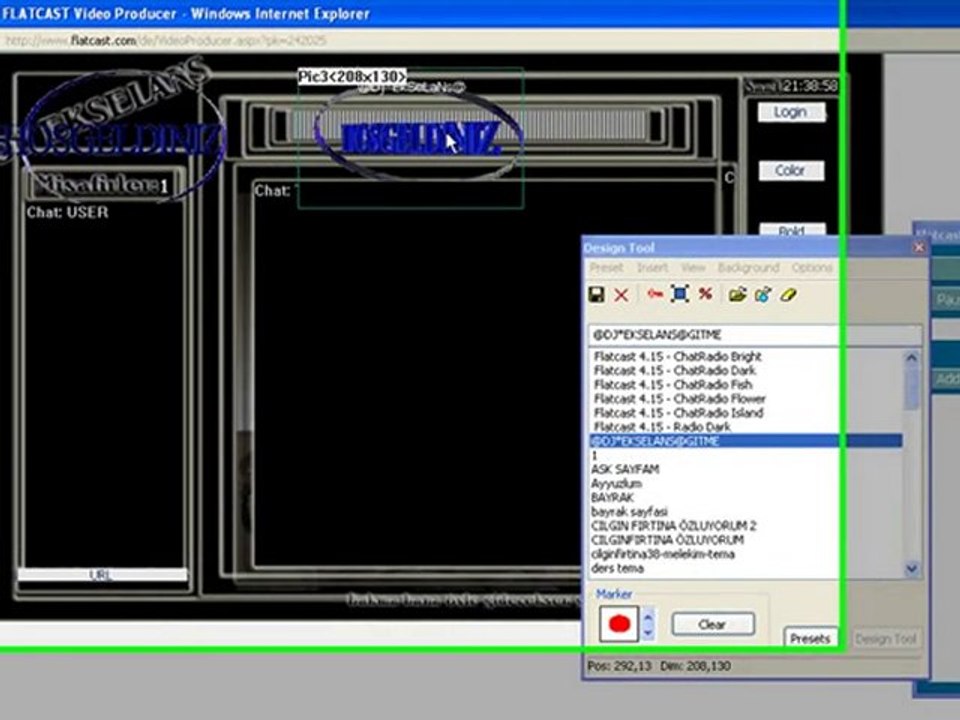Click the blue select-all frame icon

(x=680, y=294)
